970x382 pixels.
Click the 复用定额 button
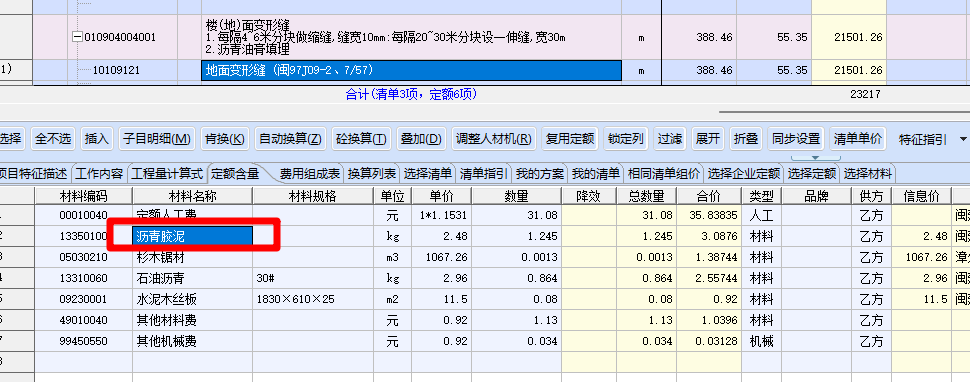(x=570, y=139)
